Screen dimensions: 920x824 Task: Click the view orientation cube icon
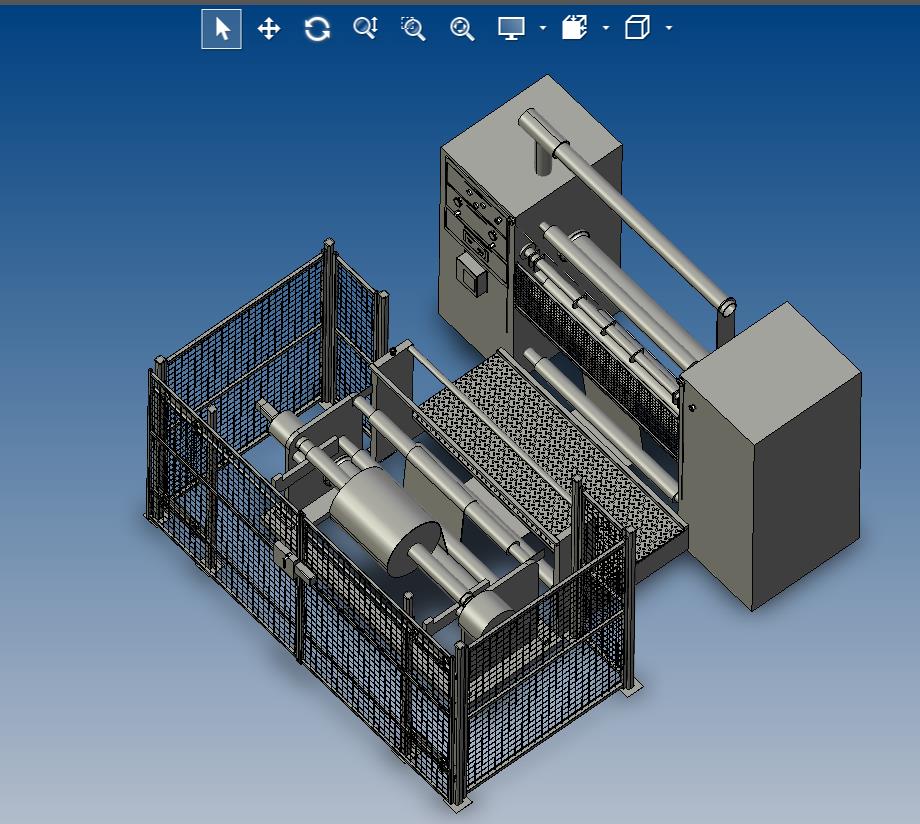coord(637,28)
